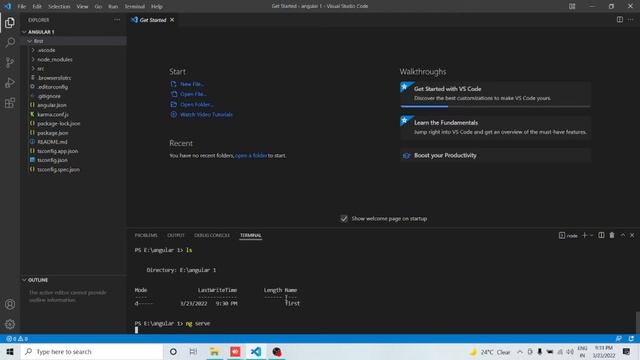Click the Open Folder link
Image resolution: width=640 pixels, height=360 pixels.
pos(197,104)
